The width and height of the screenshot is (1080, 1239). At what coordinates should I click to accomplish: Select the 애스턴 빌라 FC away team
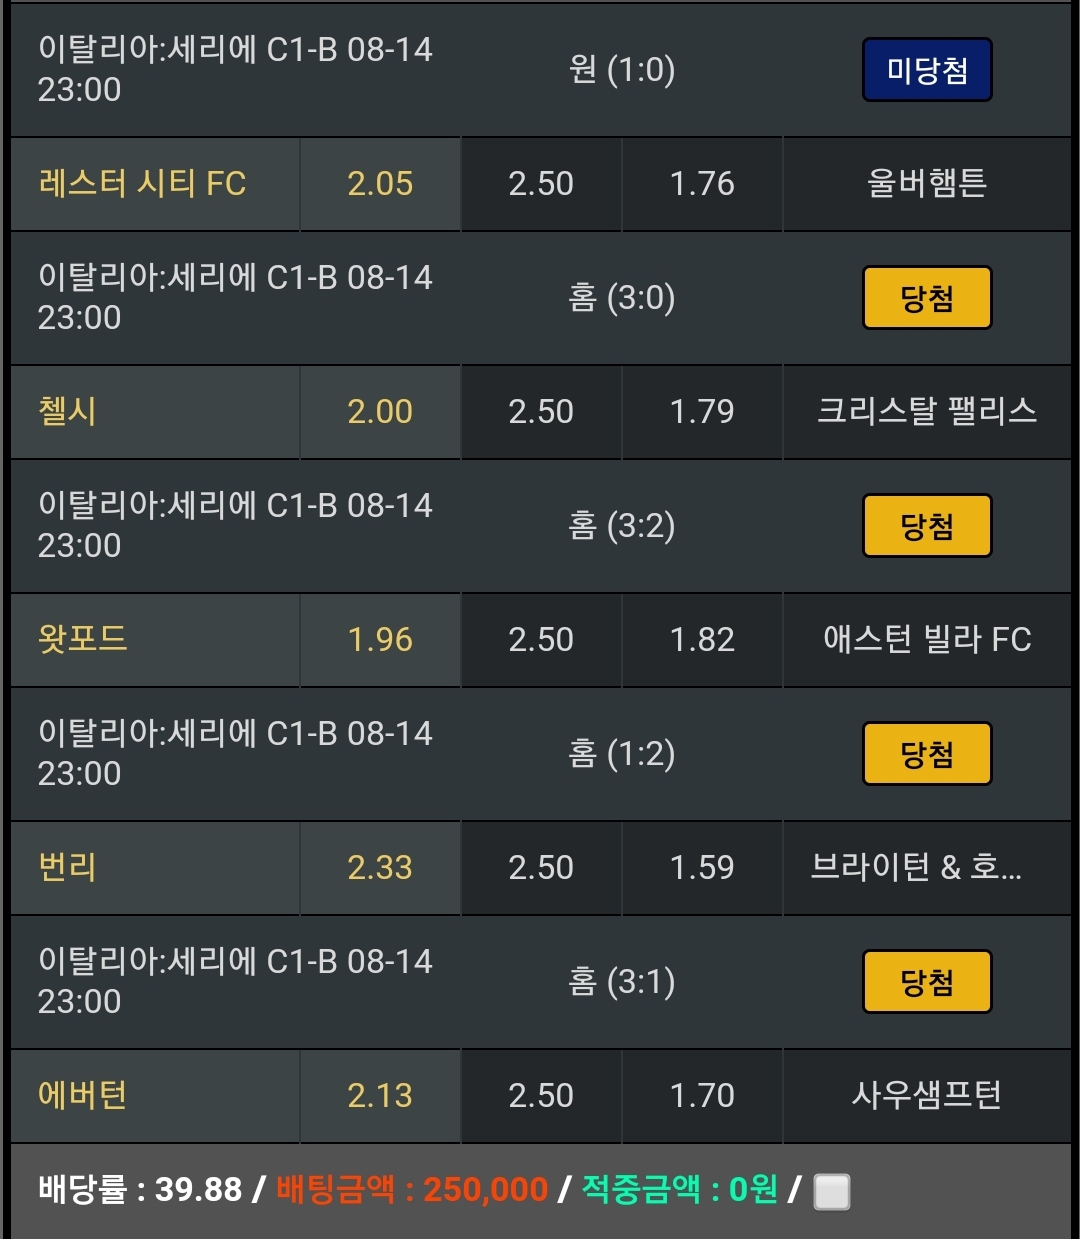click(926, 640)
